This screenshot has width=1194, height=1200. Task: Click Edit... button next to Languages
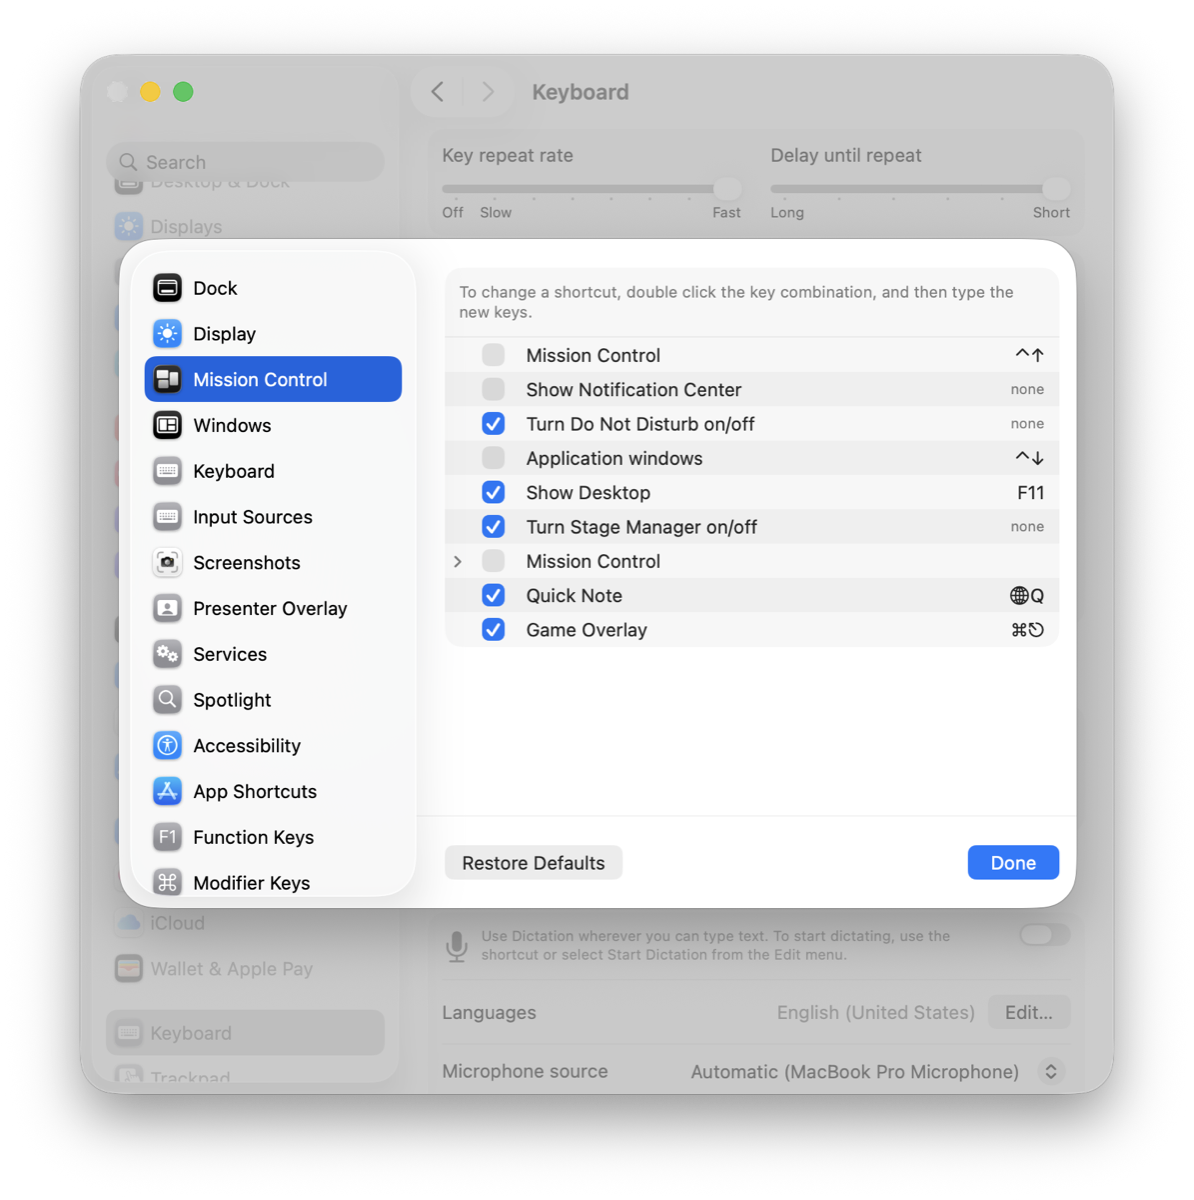click(1029, 1012)
